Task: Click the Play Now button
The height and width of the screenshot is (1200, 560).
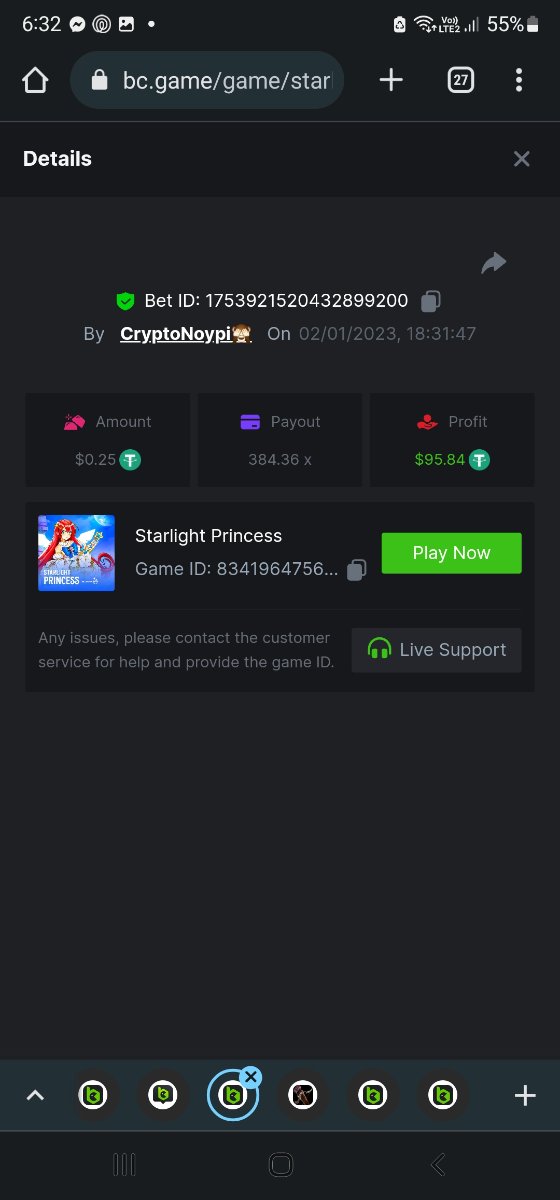Action: [x=451, y=553]
